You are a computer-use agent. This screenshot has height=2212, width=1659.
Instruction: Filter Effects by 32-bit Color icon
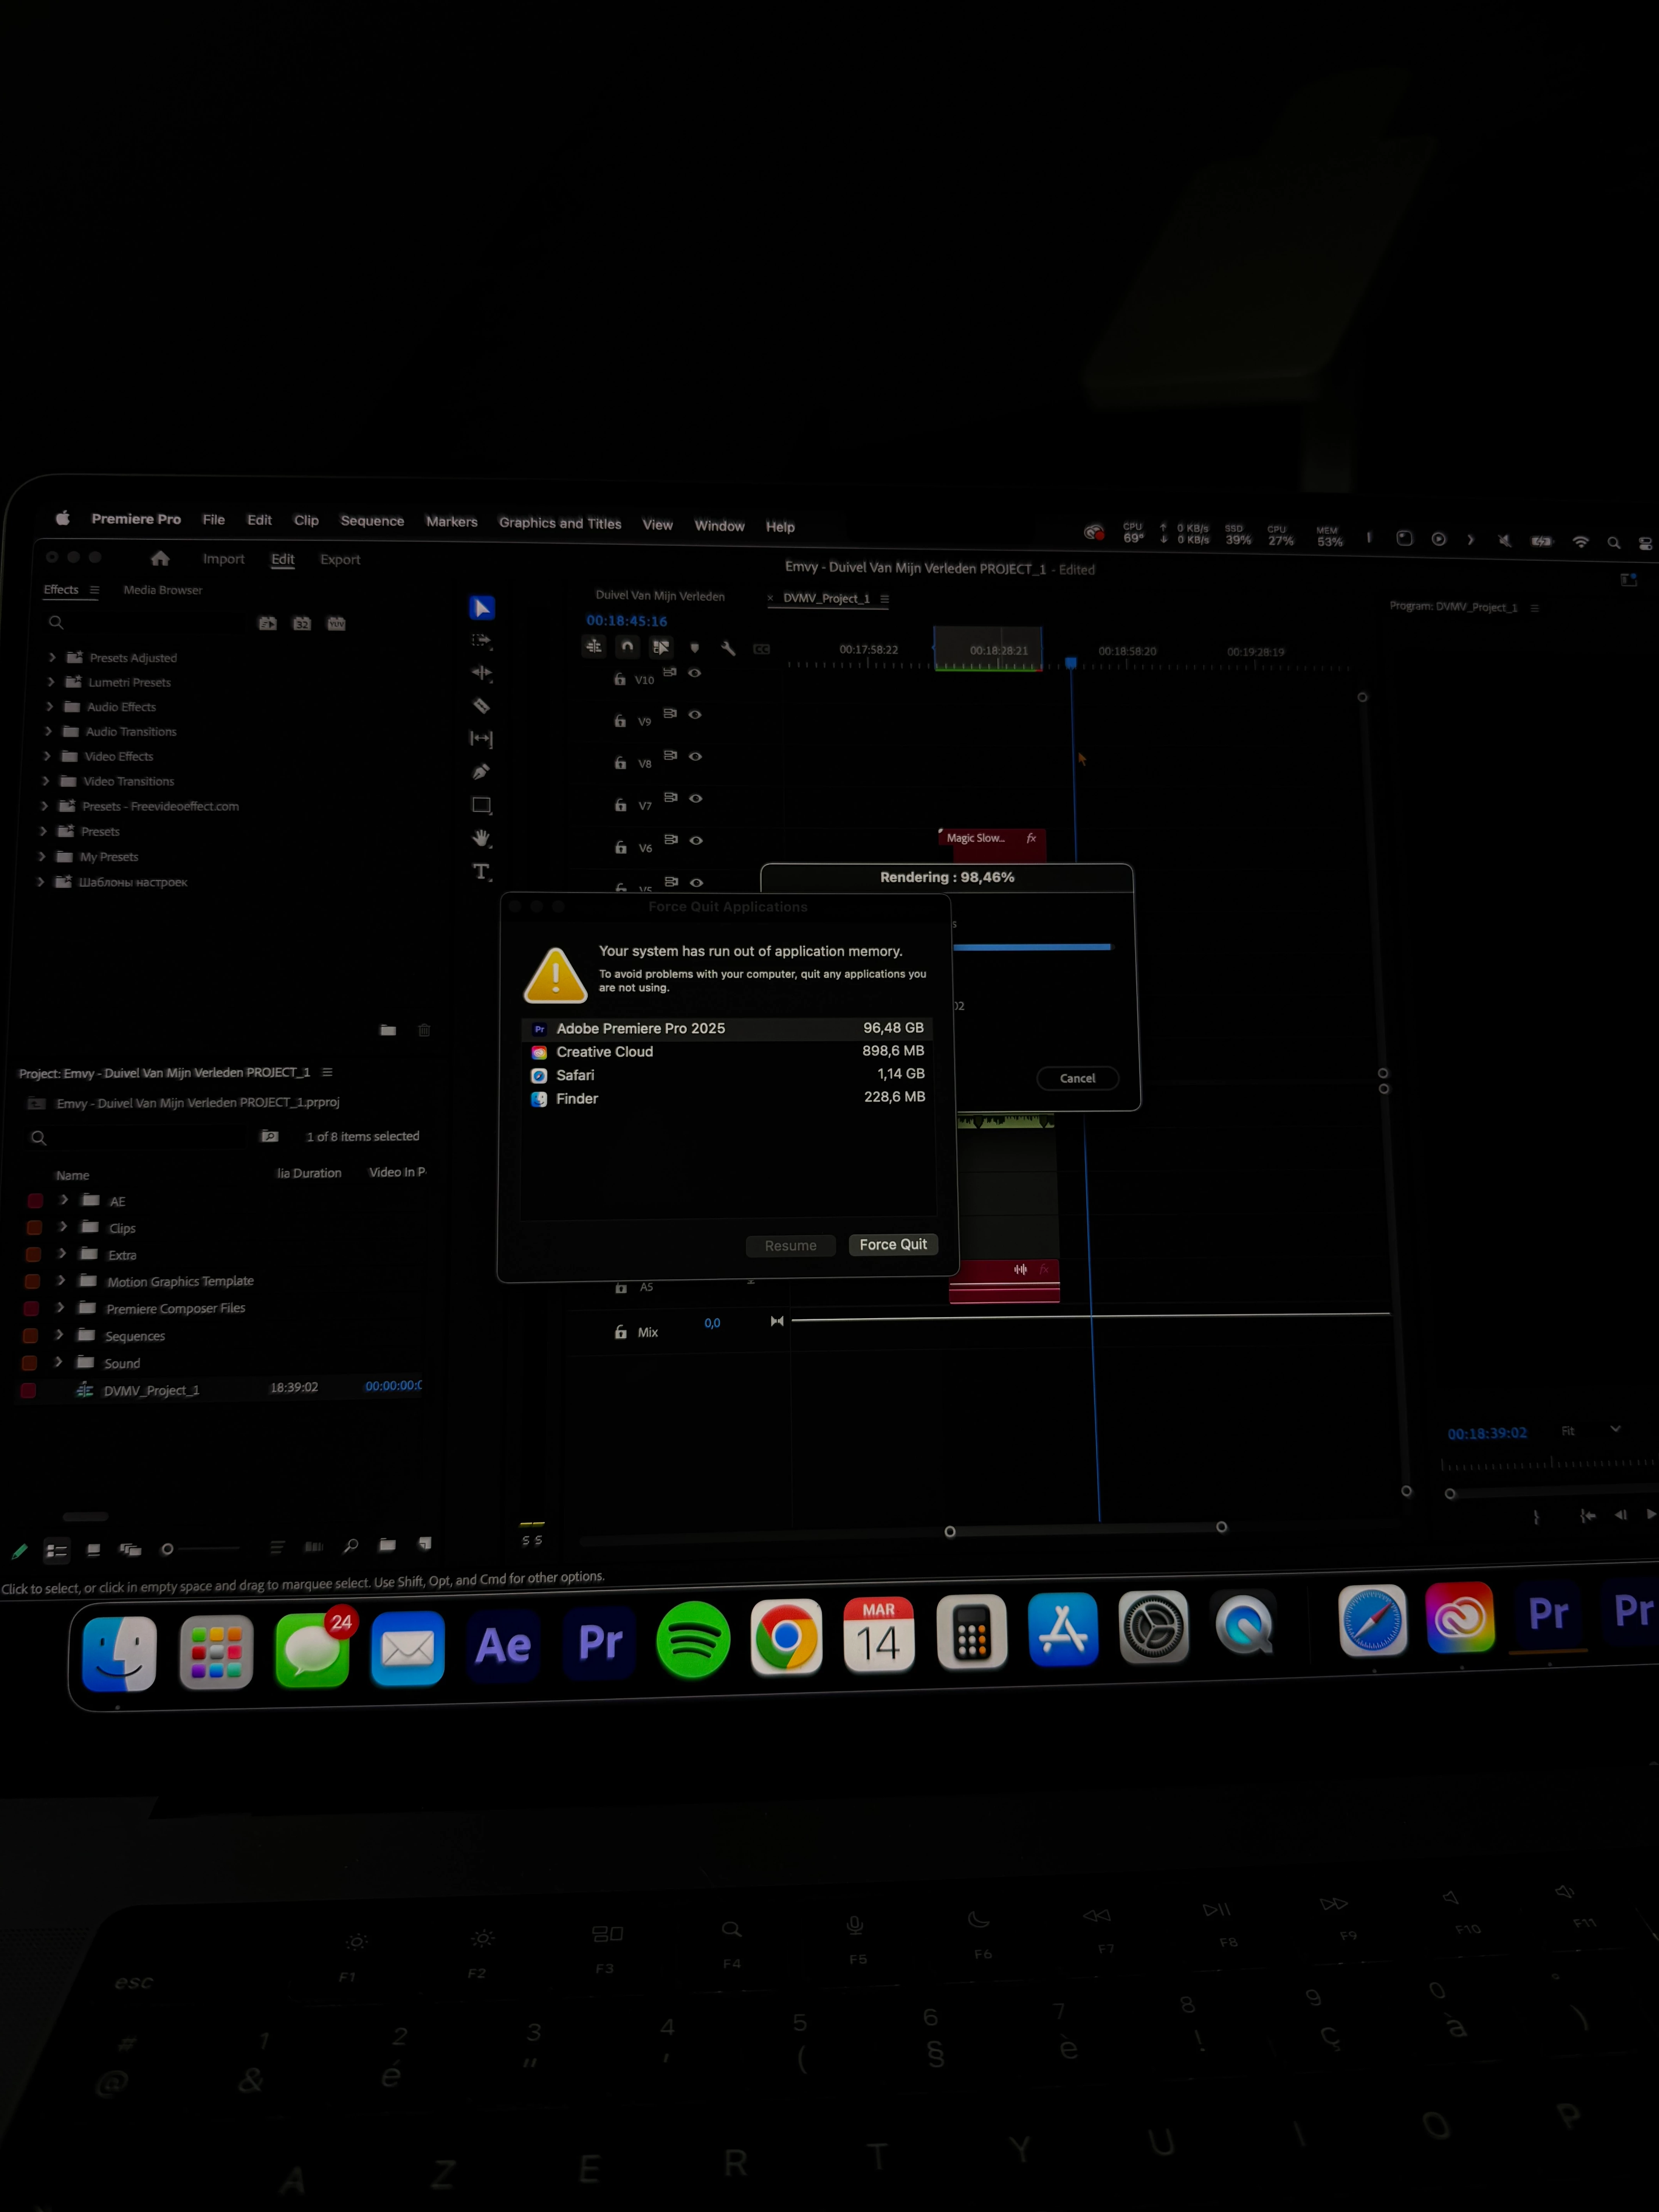click(x=302, y=623)
